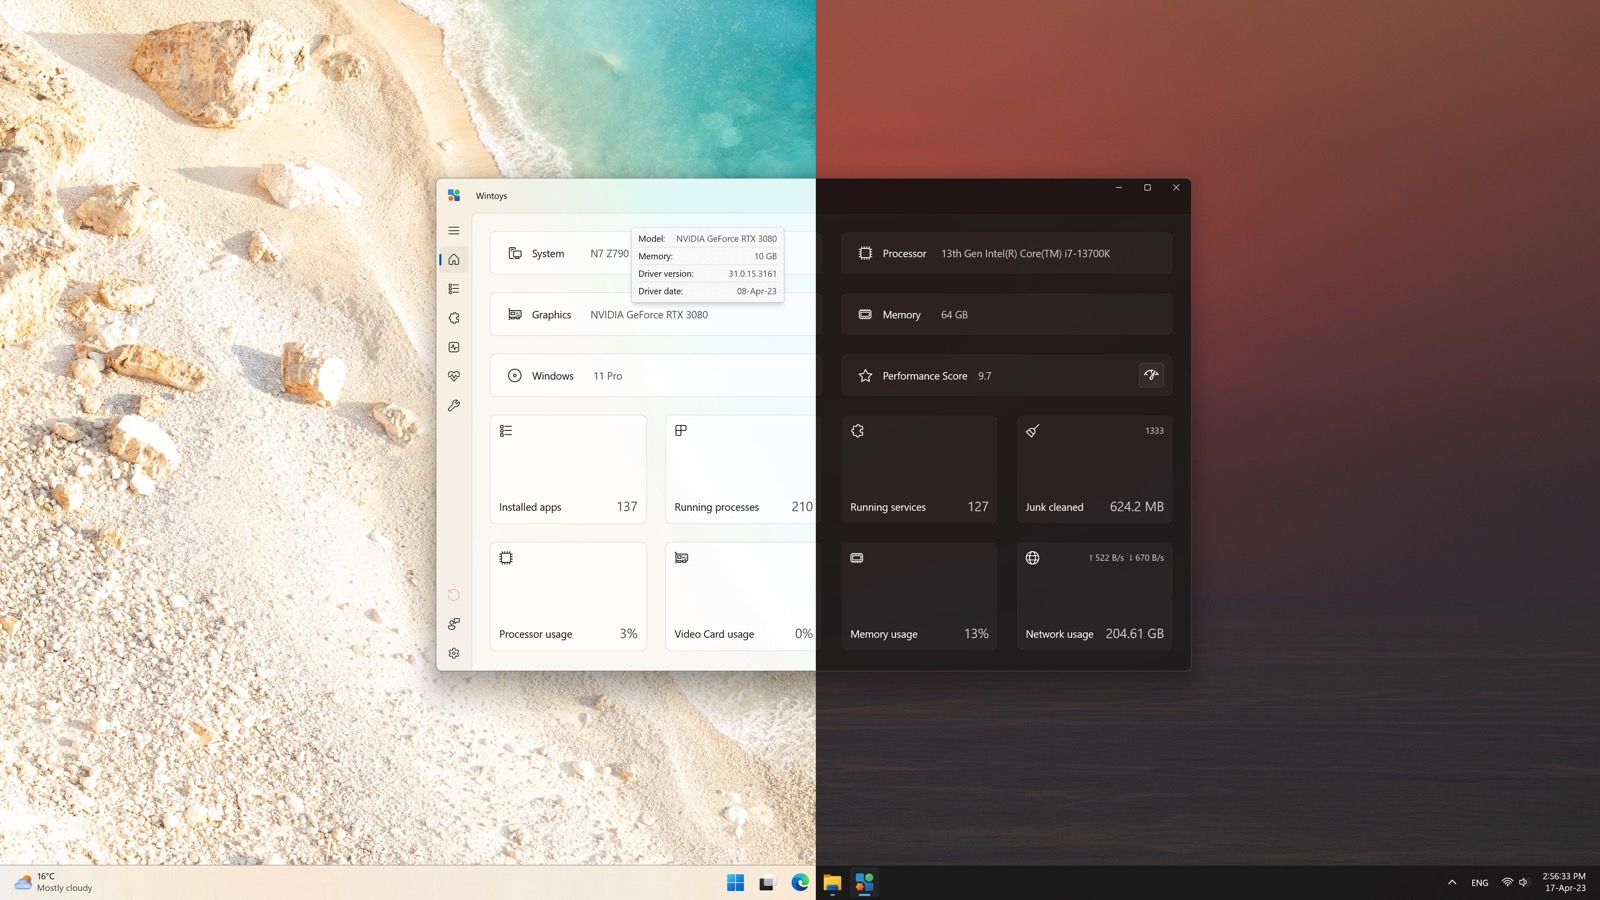Open the Wintoys hamburger navigation menu

(x=454, y=230)
